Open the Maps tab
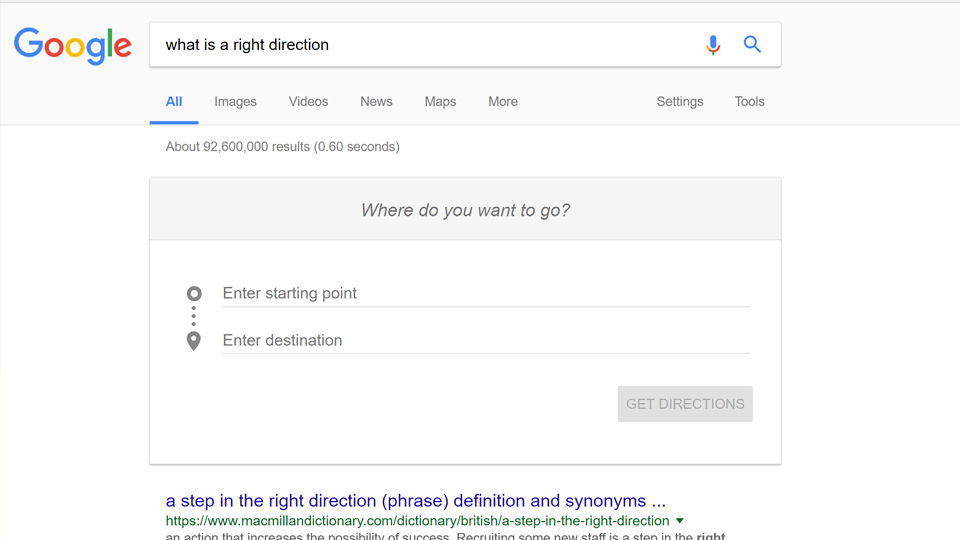Screen dimensions: 960x540 440,102
